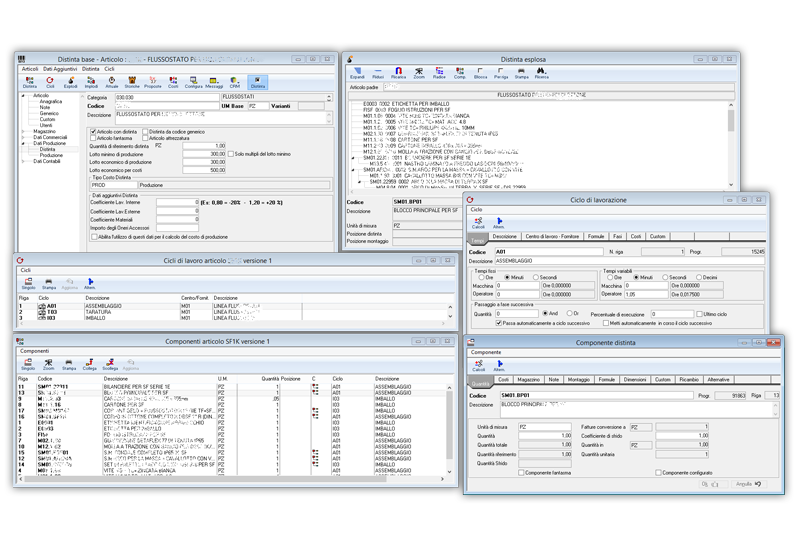Check Componente configurato checkbox
The image size is (800, 542).
(x=658, y=473)
